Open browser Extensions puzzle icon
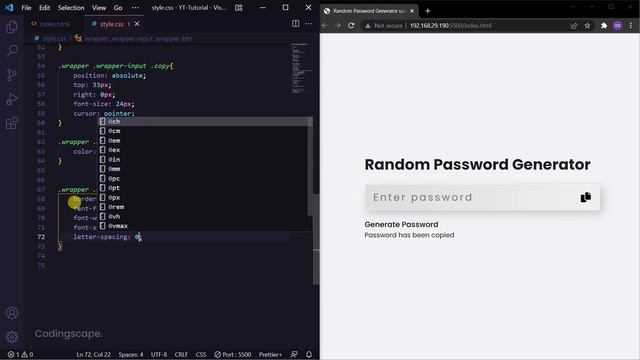 point(604,25)
